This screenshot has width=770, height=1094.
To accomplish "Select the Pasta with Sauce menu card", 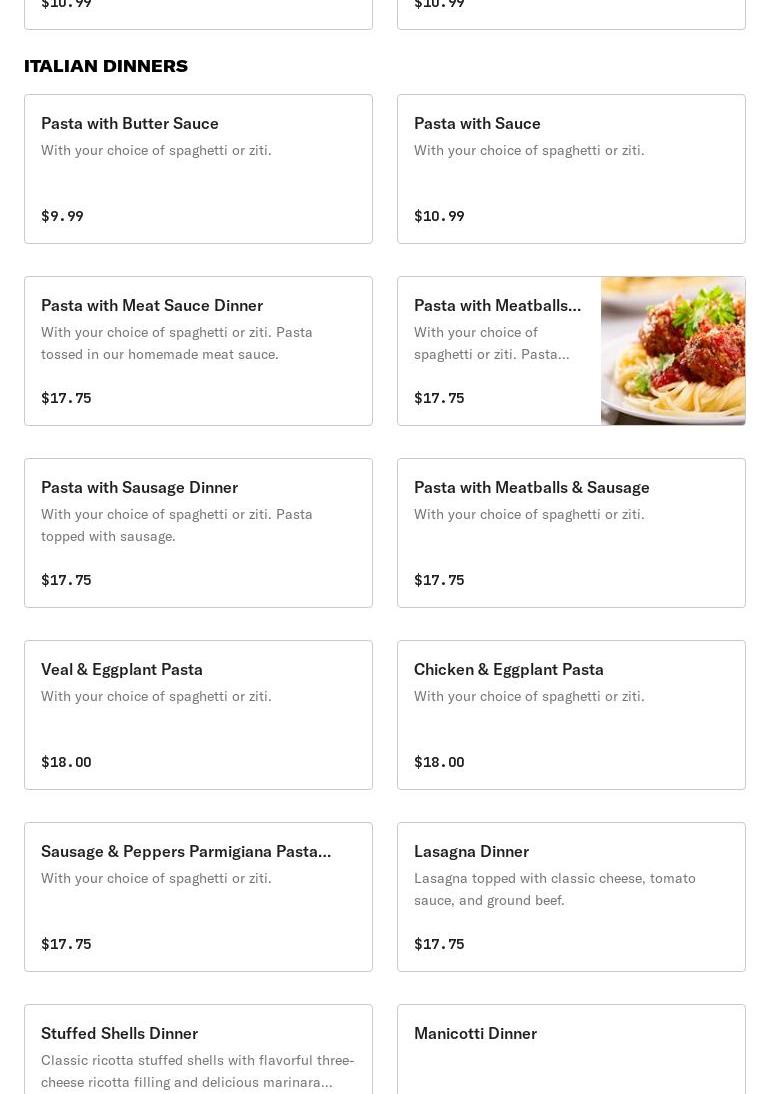I will tap(571, 169).
